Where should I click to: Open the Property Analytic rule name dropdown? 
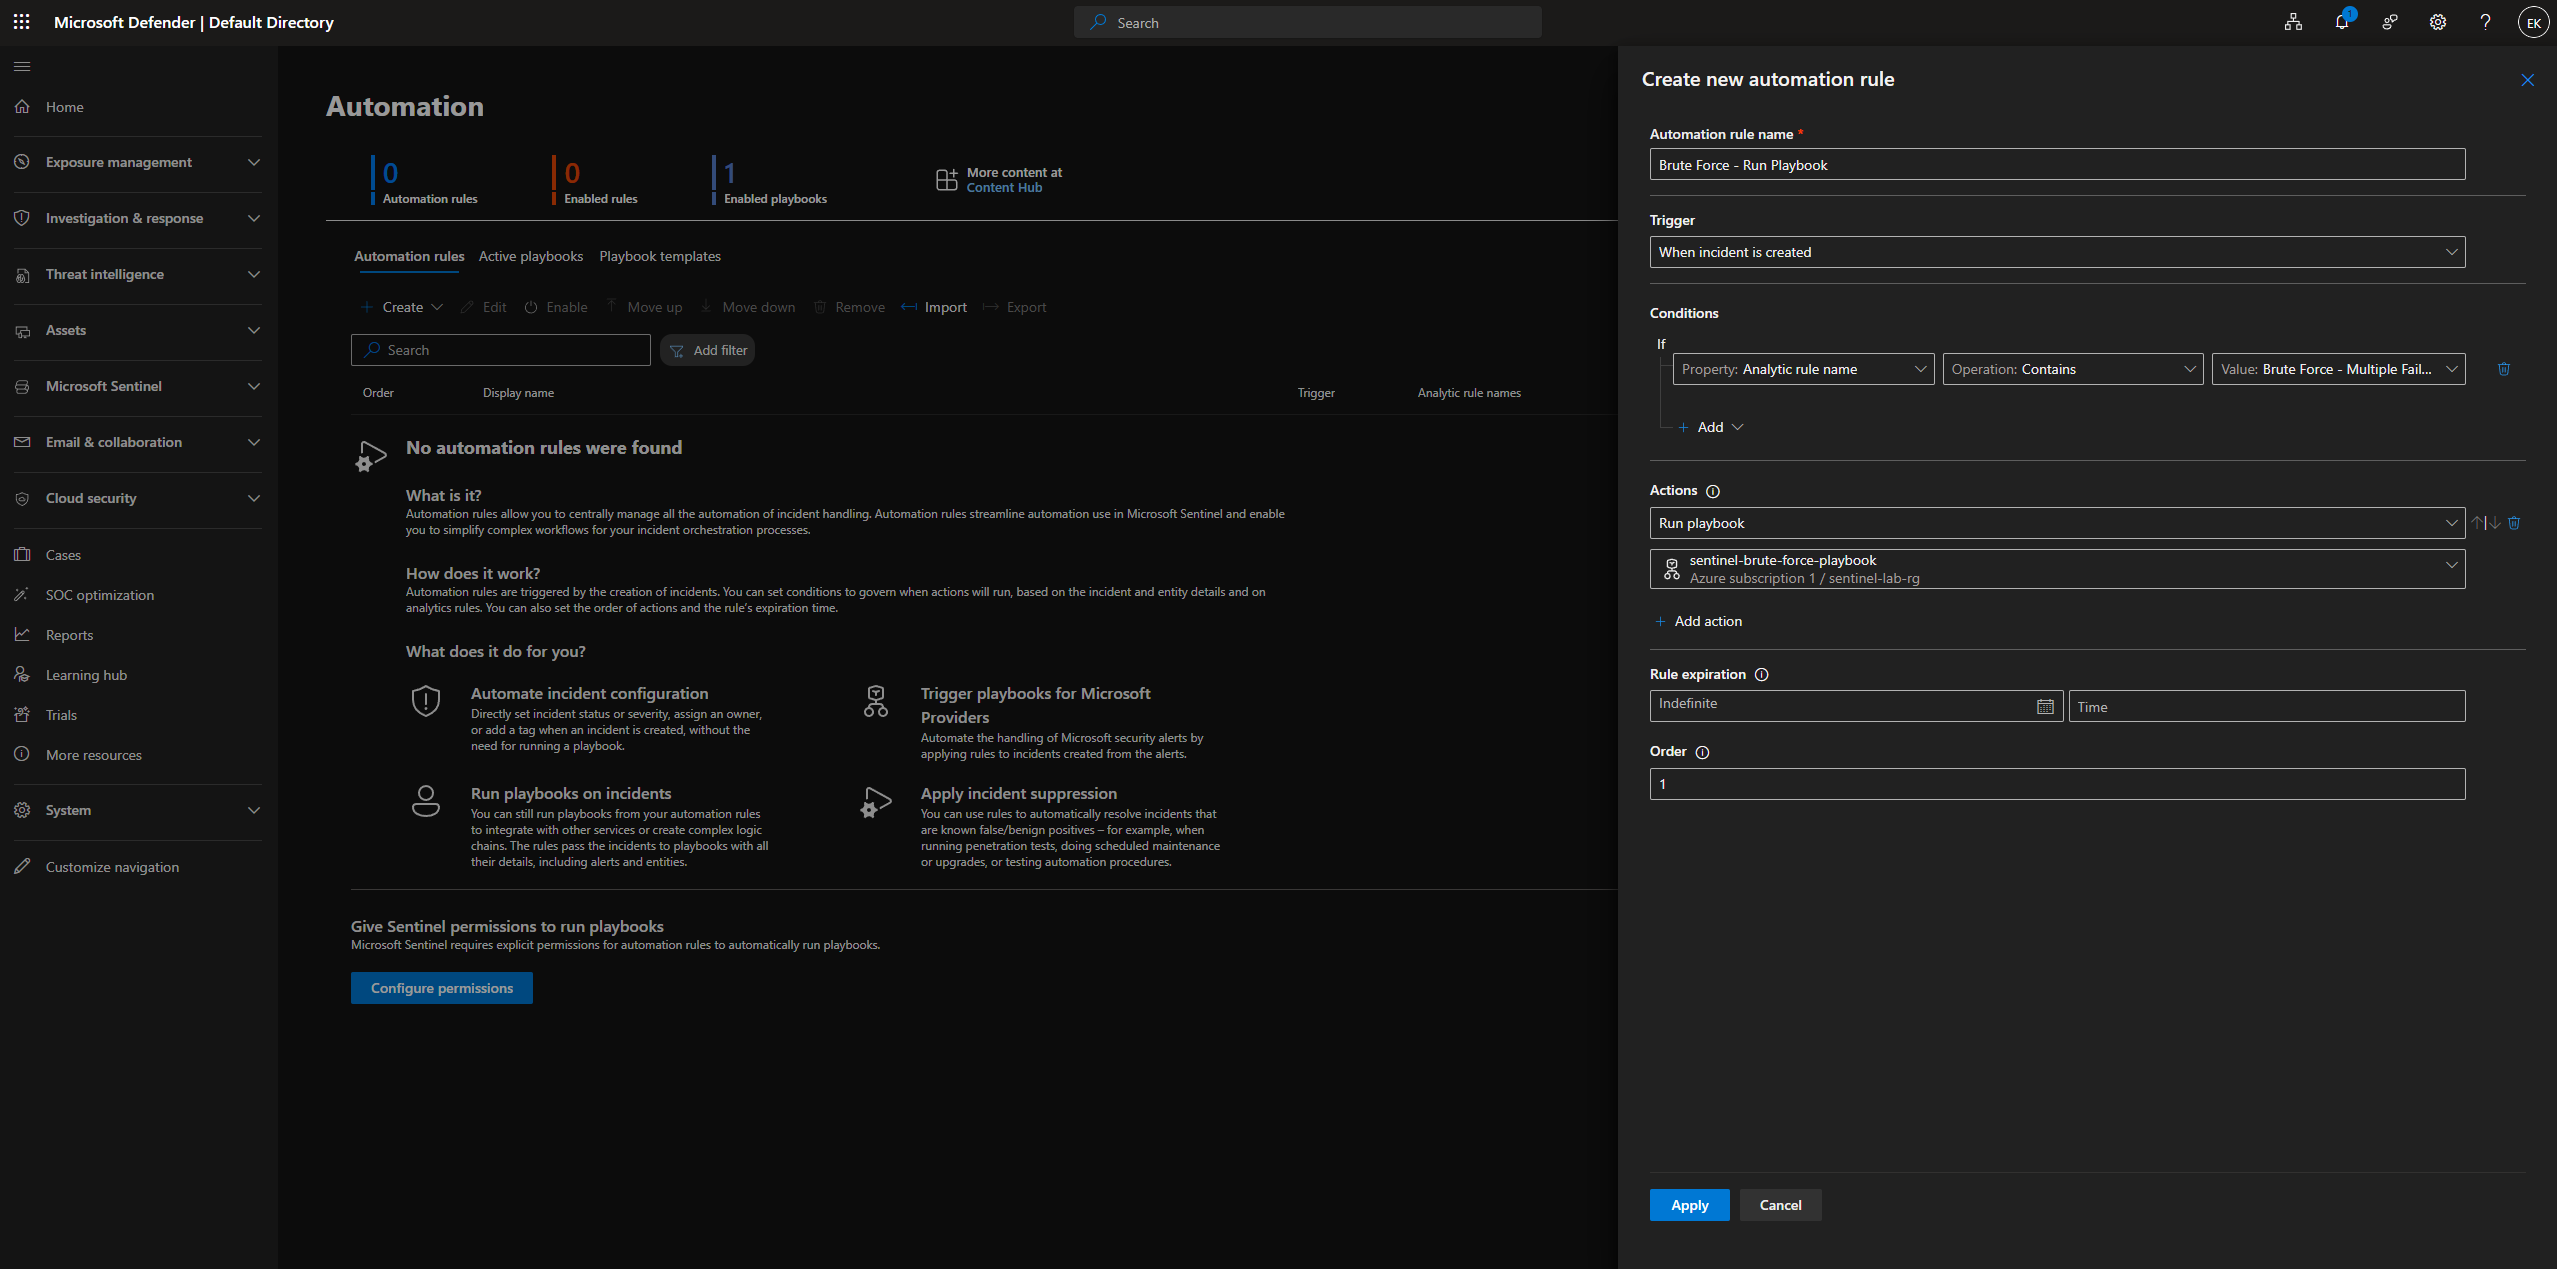coord(1803,369)
